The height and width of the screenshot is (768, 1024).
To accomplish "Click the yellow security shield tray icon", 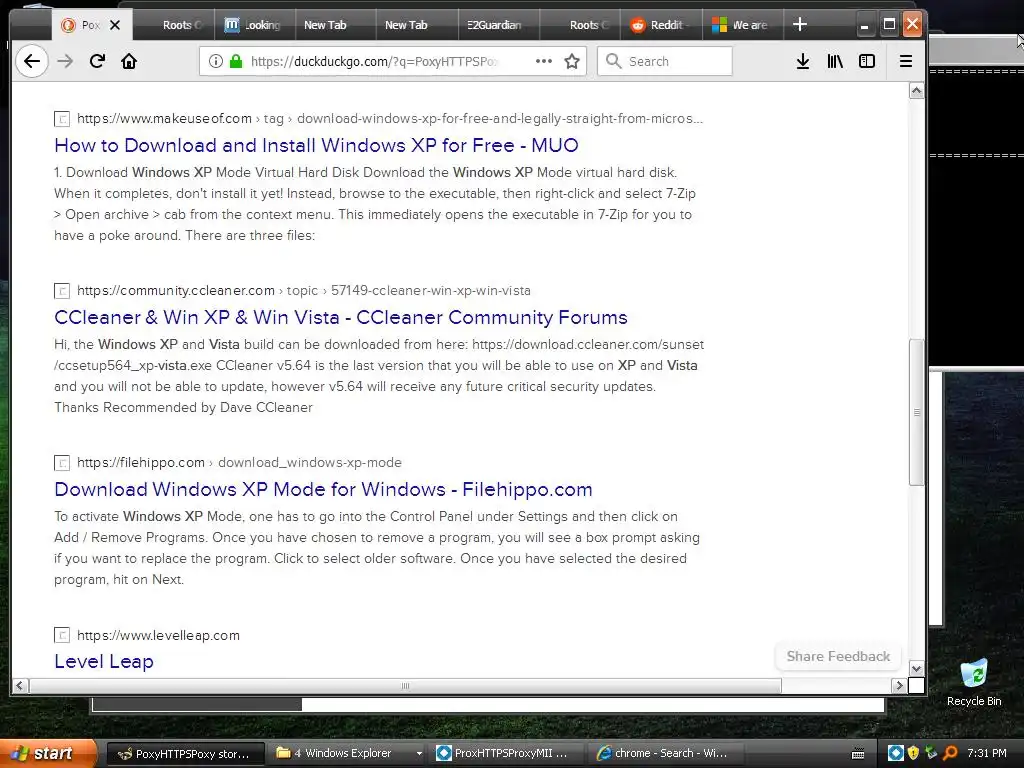I will click(x=913, y=753).
